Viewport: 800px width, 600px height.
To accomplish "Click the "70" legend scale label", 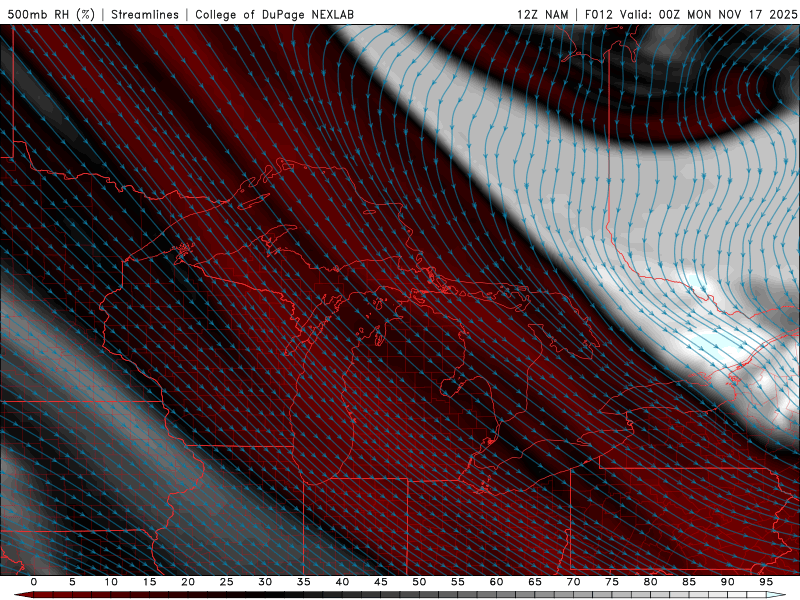I will click(x=573, y=582).
